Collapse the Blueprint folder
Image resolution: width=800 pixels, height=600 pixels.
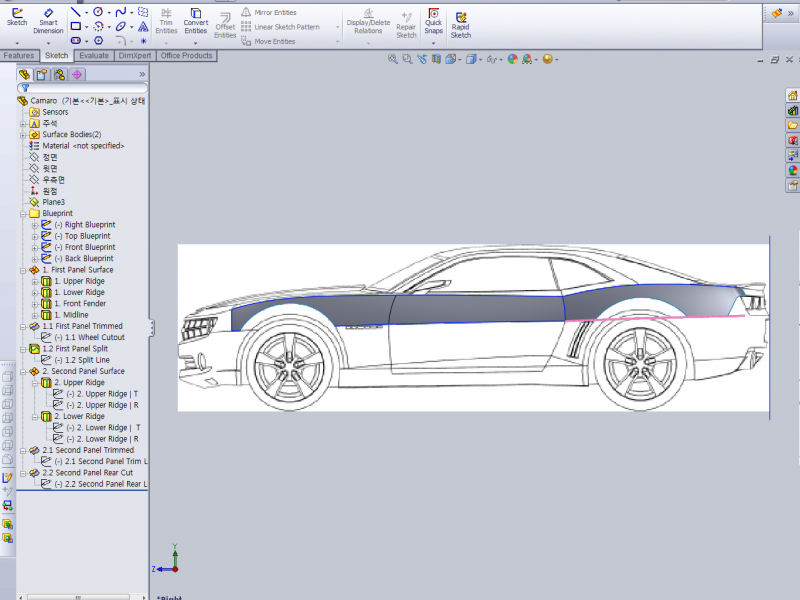(x=22, y=213)
